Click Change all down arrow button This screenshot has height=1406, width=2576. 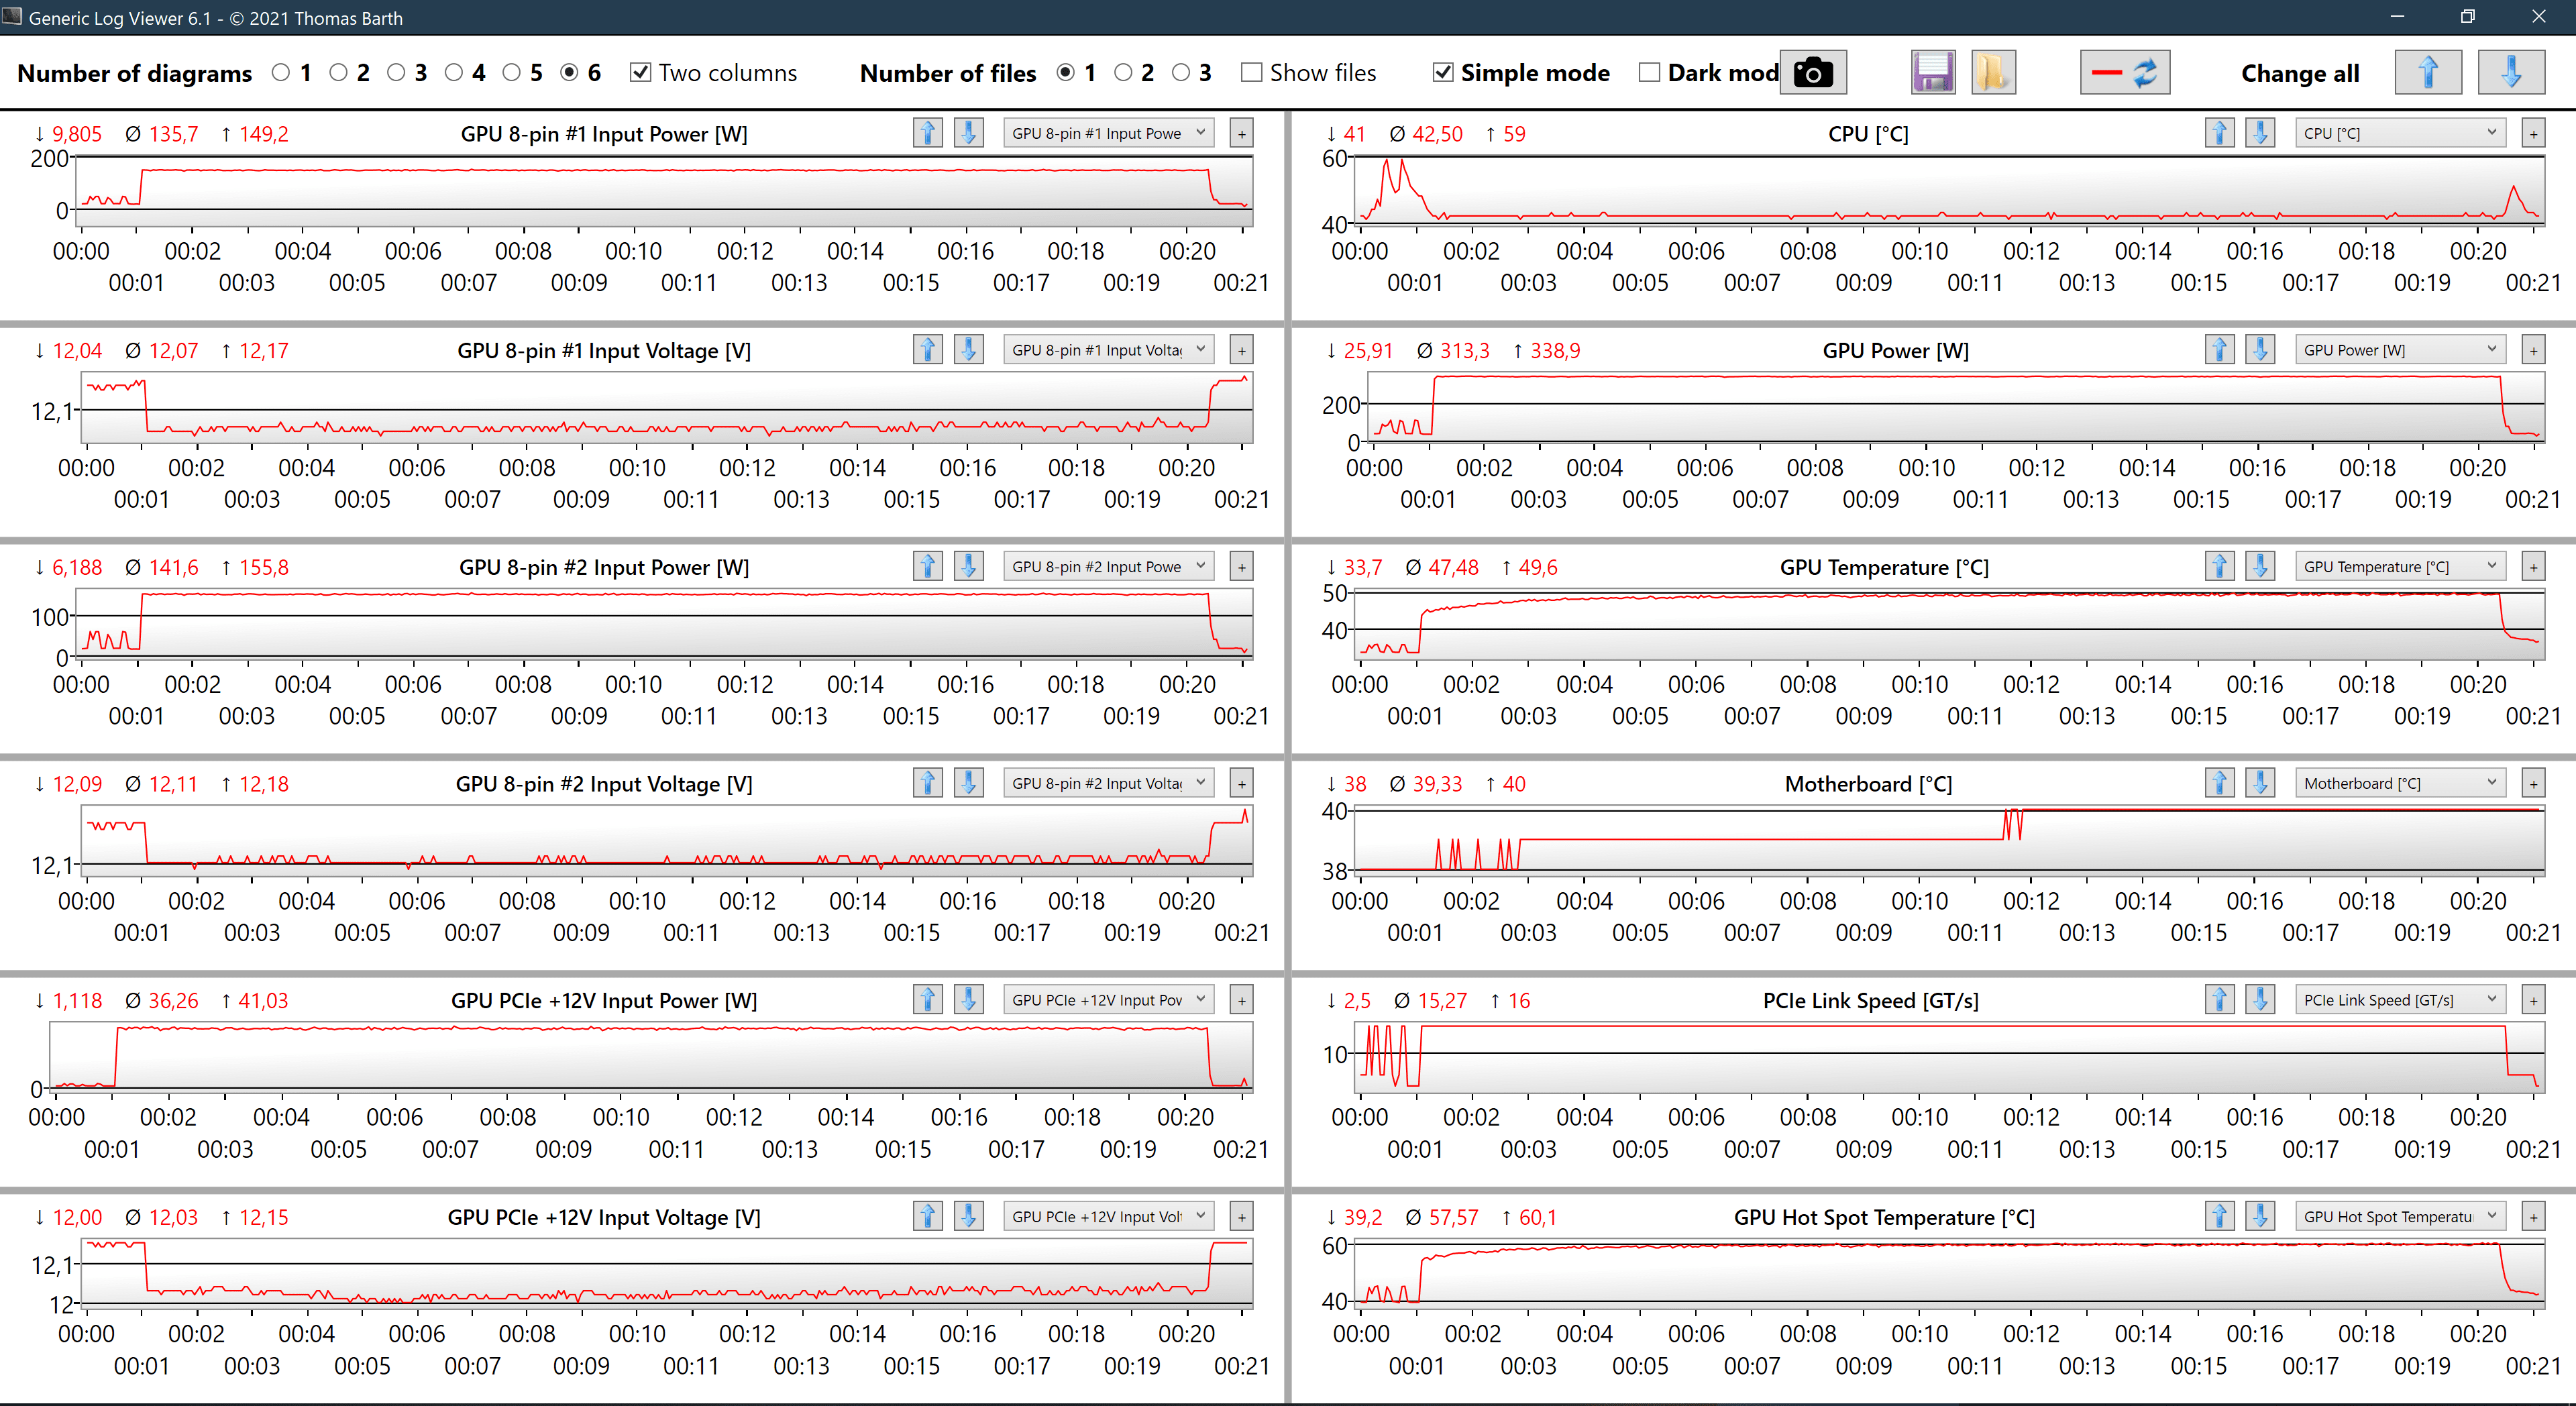tap(2511, 73)
